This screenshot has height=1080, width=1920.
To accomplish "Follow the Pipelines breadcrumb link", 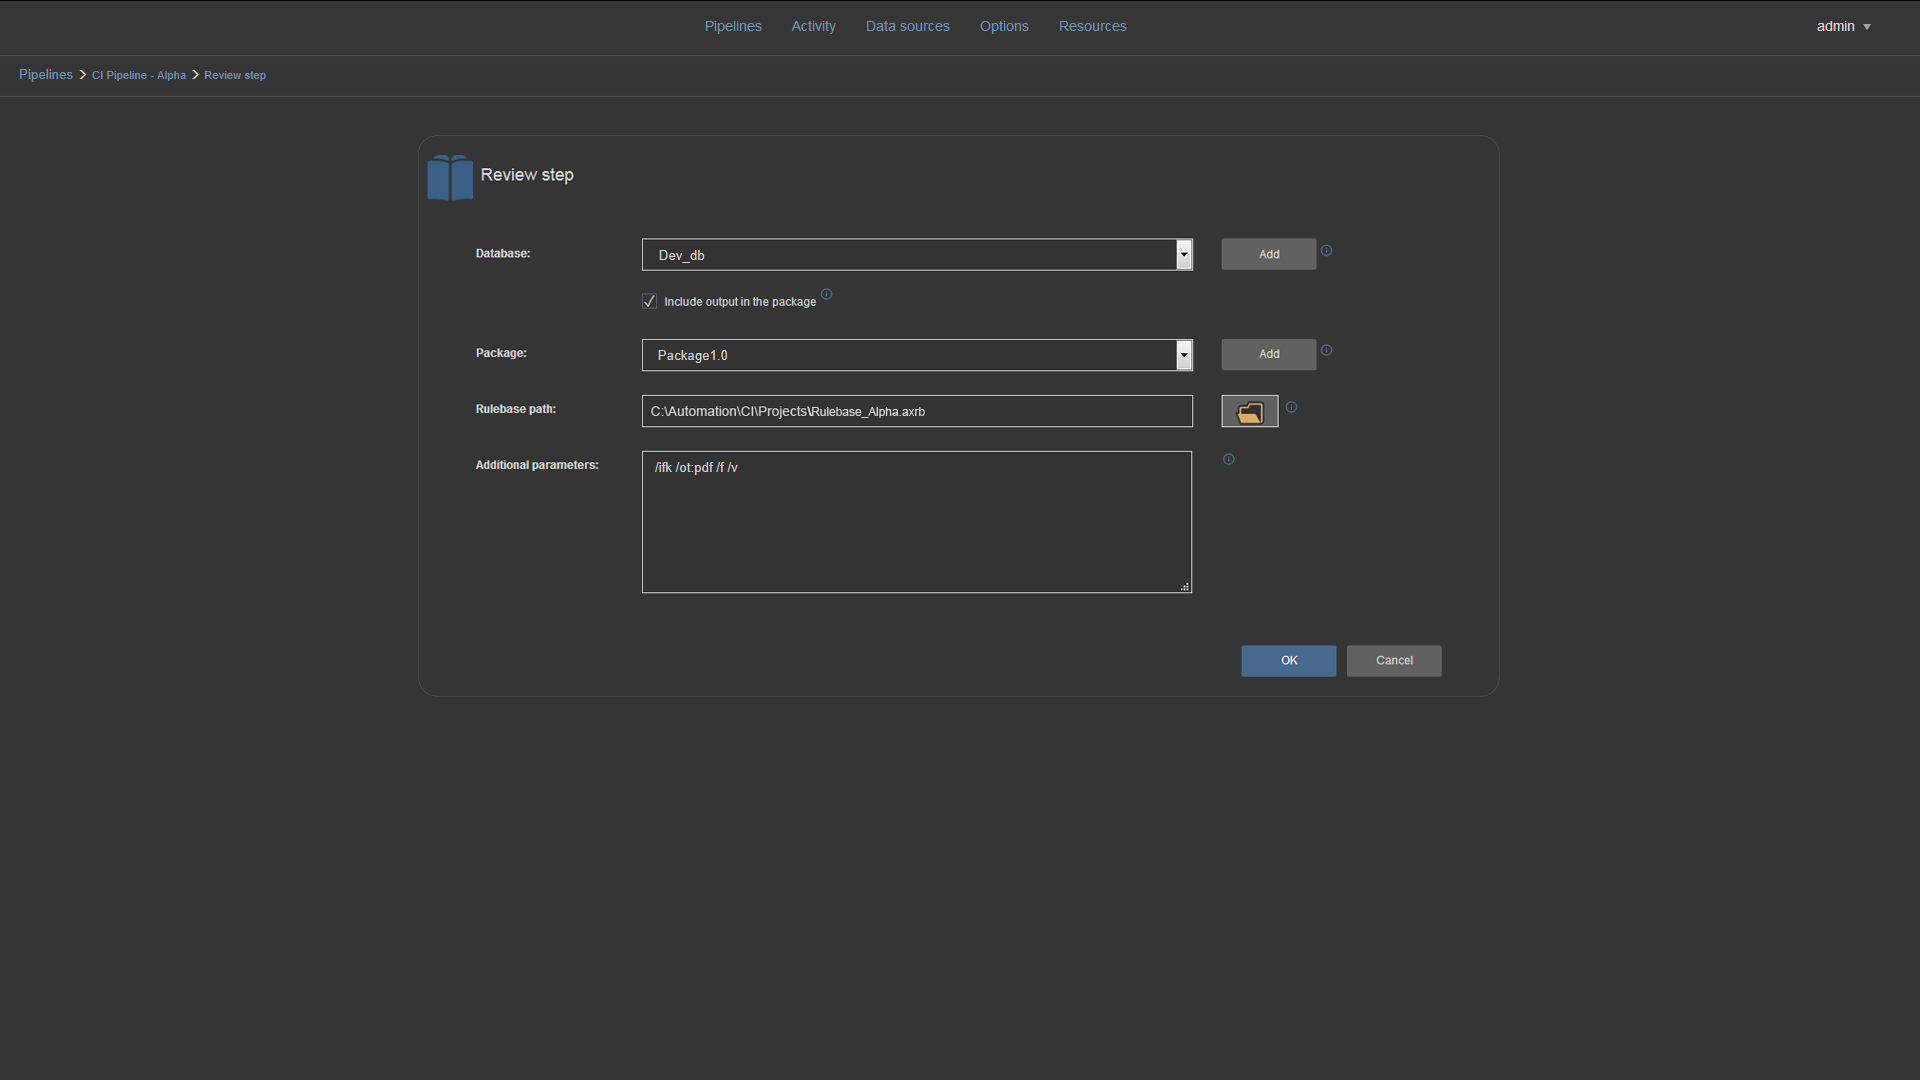I will (x=46, y=75).
